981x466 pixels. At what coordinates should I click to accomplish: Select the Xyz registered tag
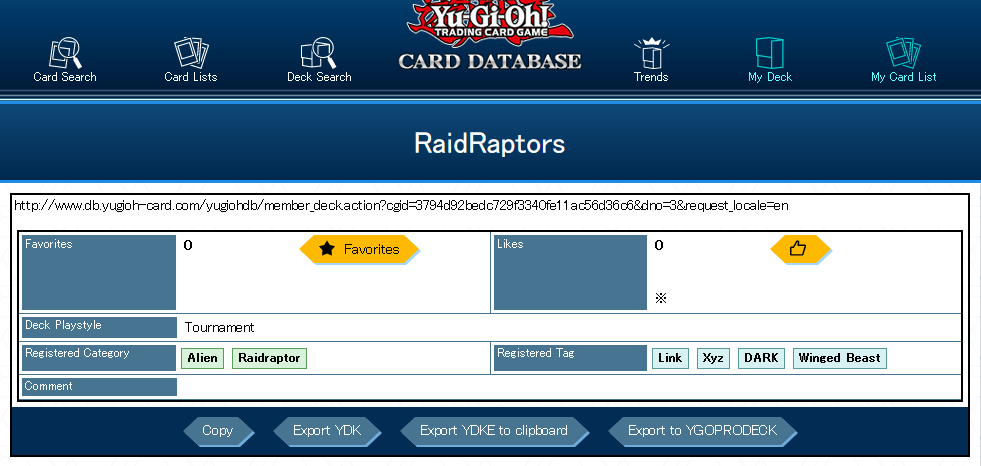(x=713, y=358)
